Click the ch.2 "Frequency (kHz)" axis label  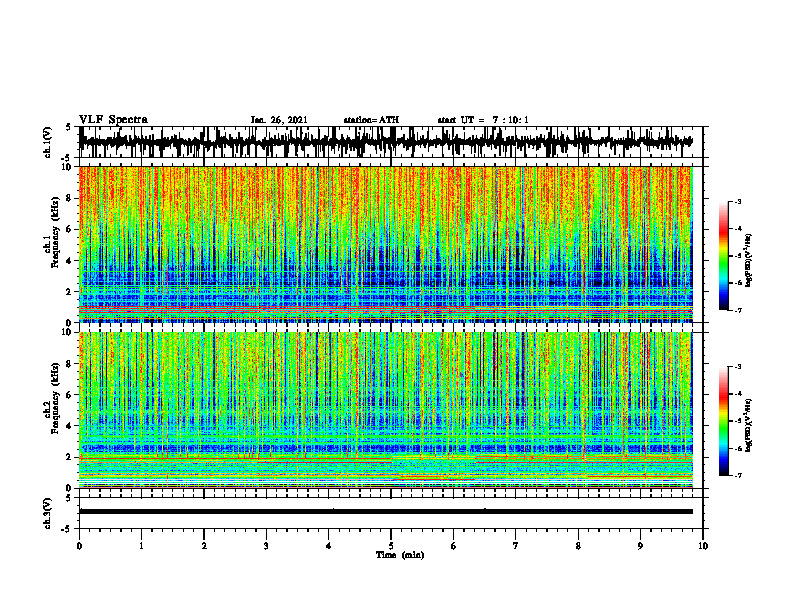click(x=55, y=398)
